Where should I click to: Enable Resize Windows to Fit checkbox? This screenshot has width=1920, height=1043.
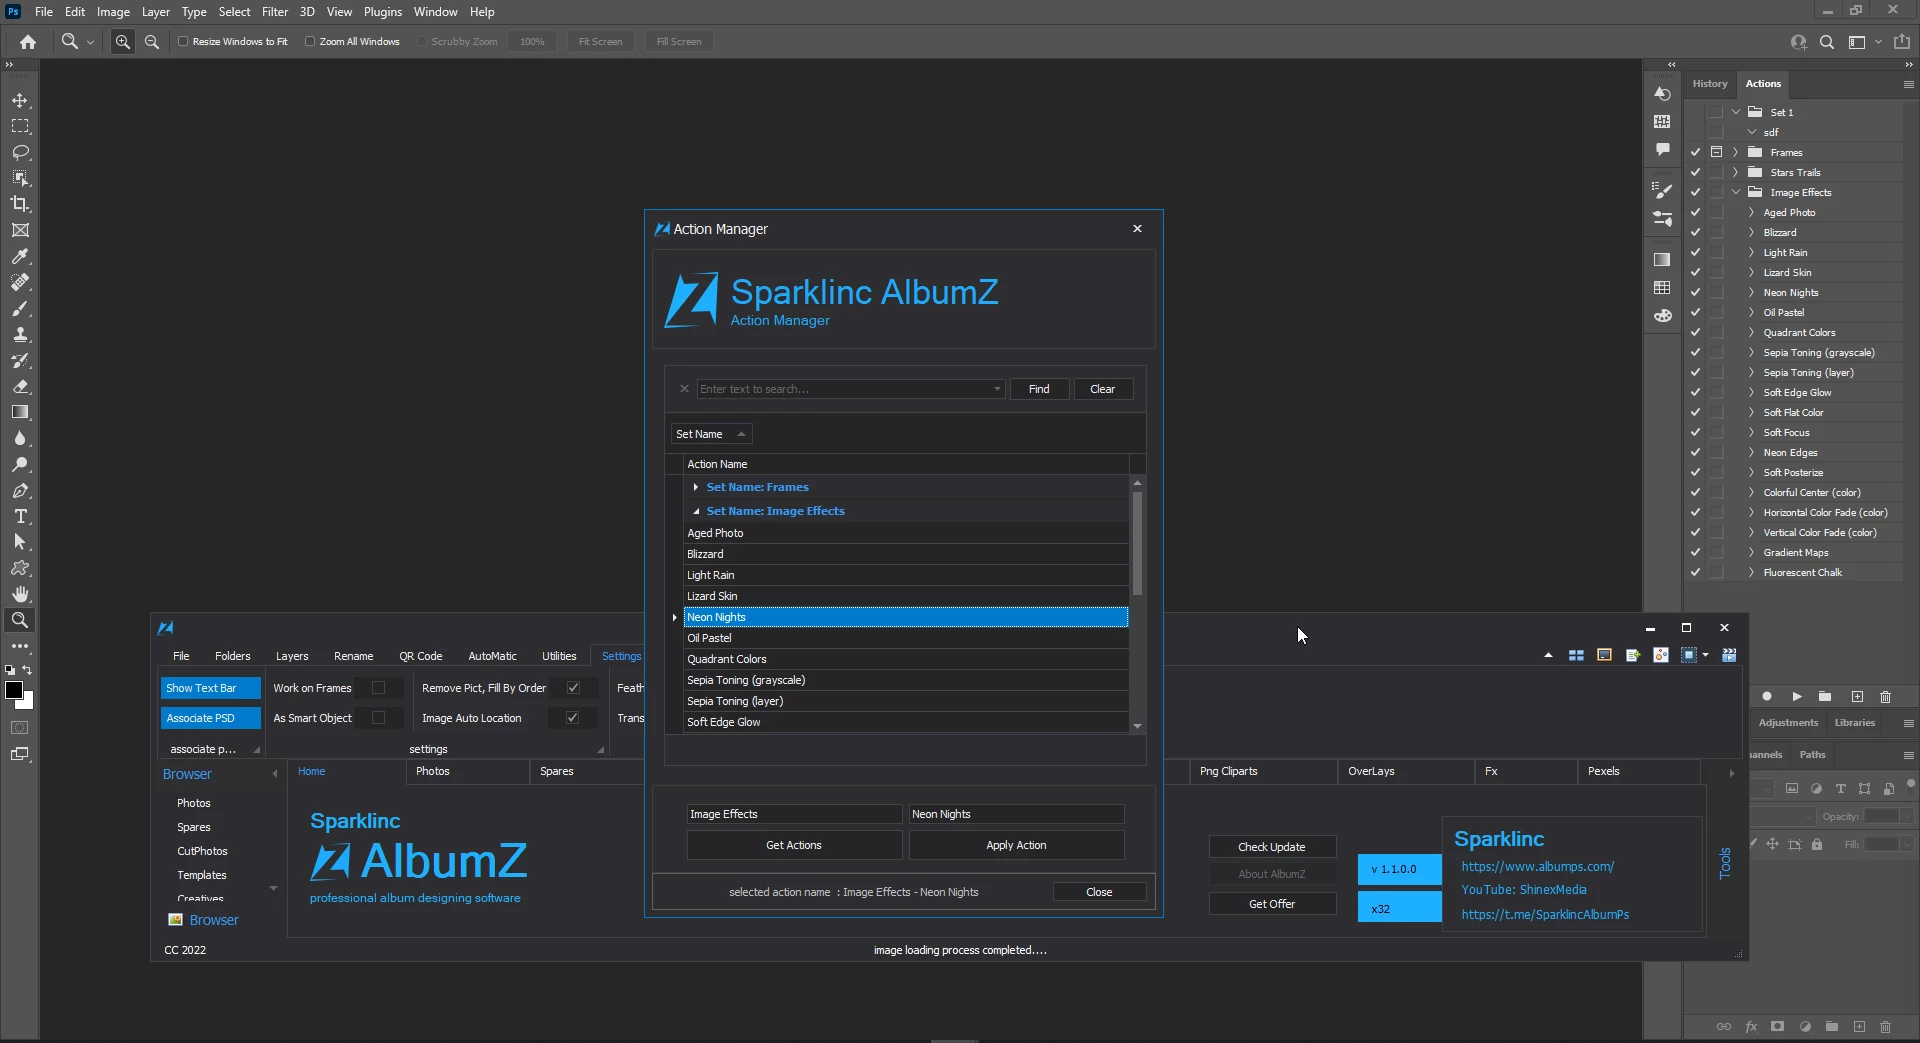(183, 42)
